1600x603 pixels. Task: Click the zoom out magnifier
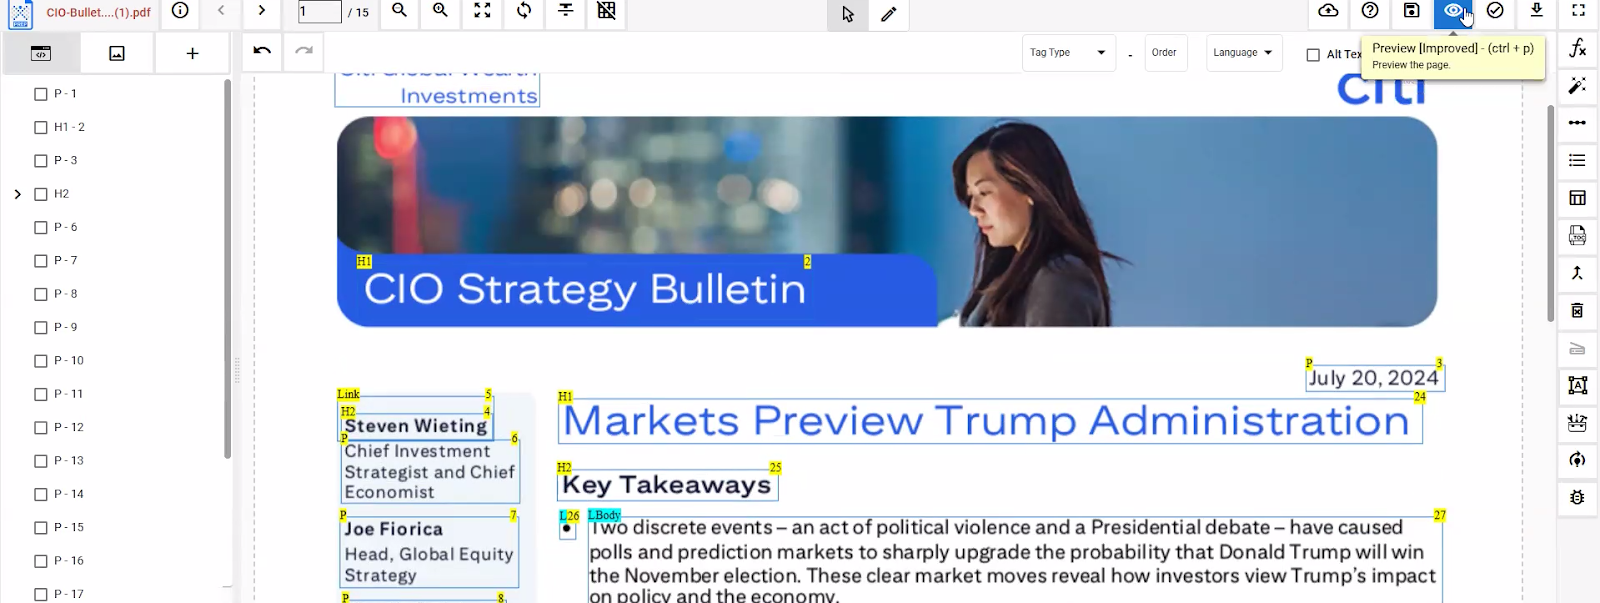(x=399, y=10)
